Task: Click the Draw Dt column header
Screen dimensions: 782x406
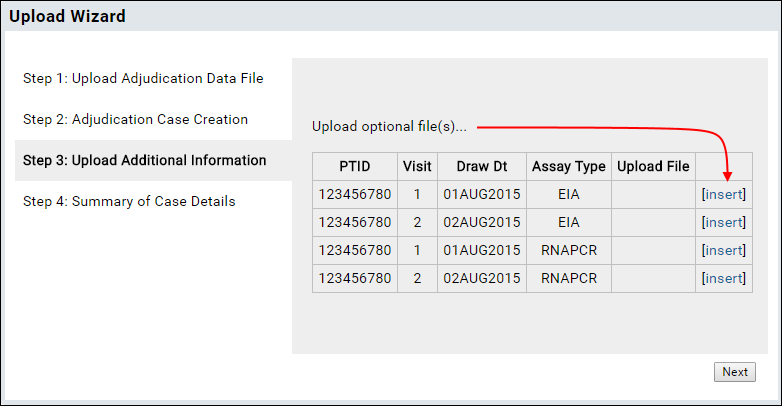Action: coord(482,167)
